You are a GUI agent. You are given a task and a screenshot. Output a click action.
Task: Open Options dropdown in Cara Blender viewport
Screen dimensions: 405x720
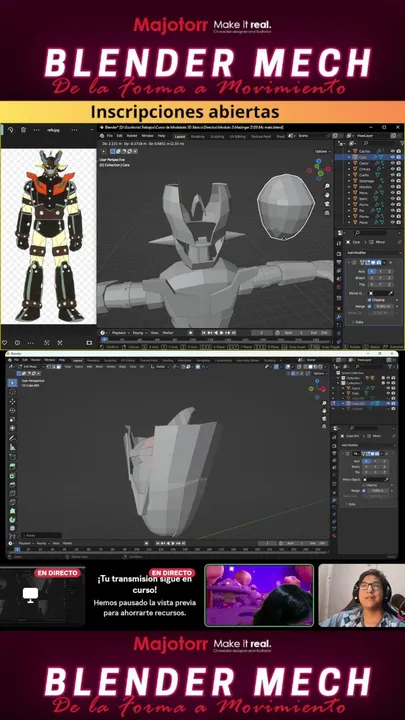[x=322, y=151]
